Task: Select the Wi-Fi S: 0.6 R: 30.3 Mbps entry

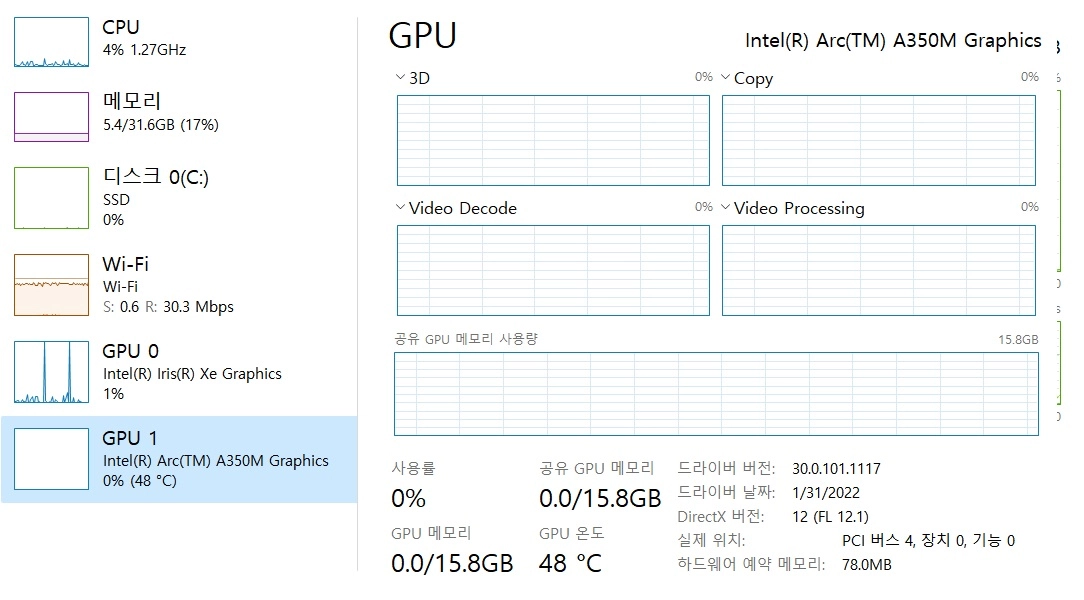Action: pos(180,285)
